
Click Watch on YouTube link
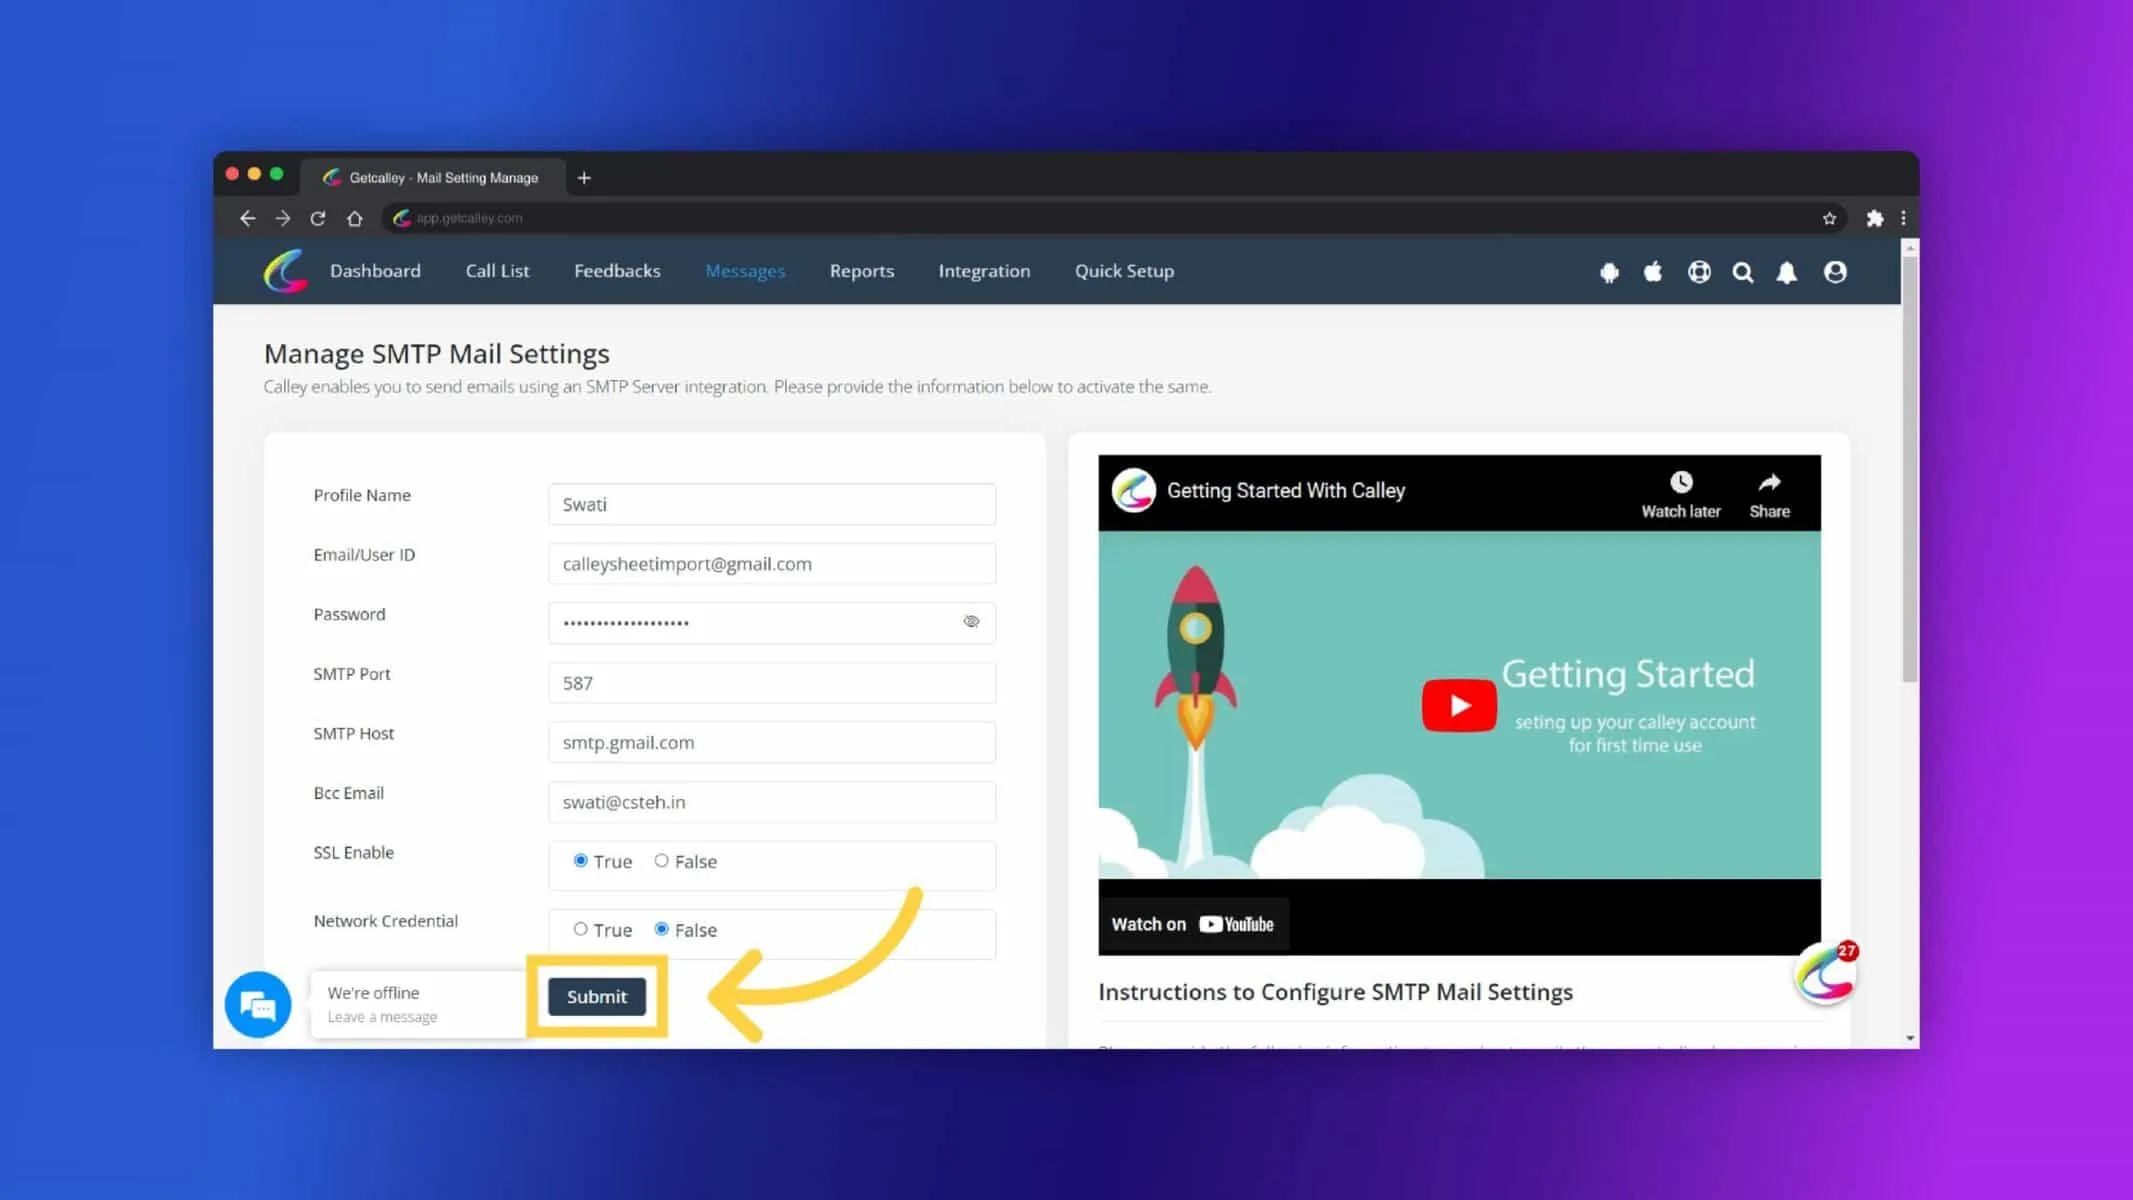[x=1193, y=924]
